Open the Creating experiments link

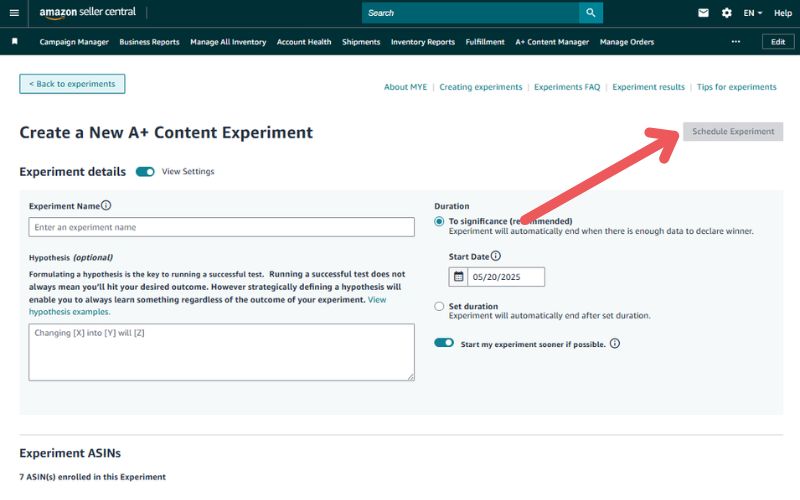click(x=481, y=87)
